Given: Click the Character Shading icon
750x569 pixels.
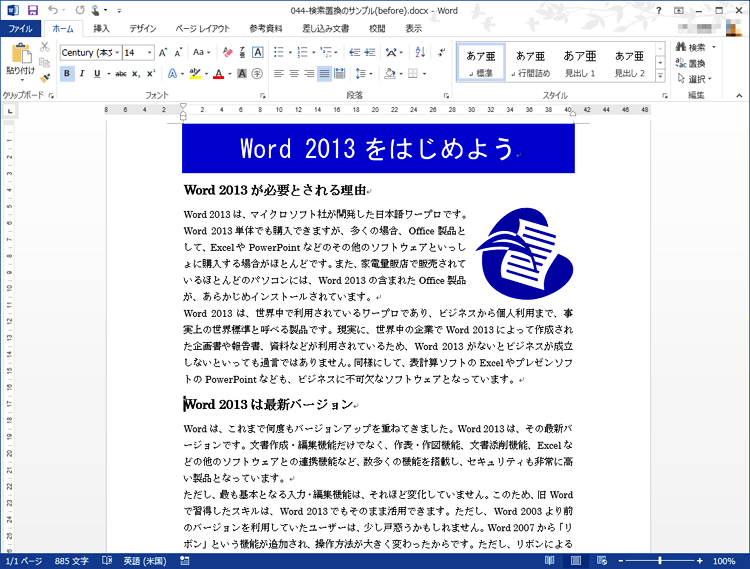Looking at the screenshot, I should coord(242,74).
